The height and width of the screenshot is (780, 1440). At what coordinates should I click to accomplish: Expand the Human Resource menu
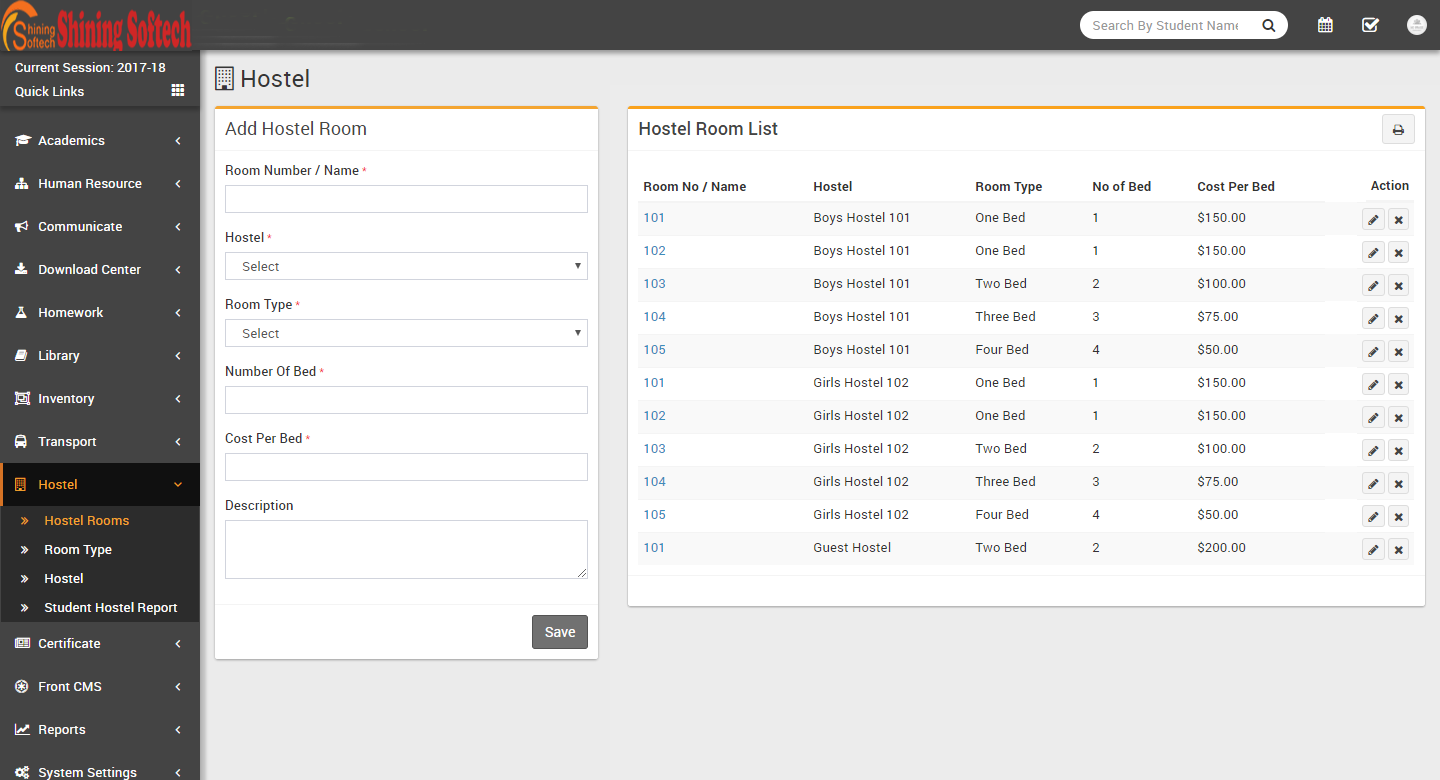[x=100, y=183]
